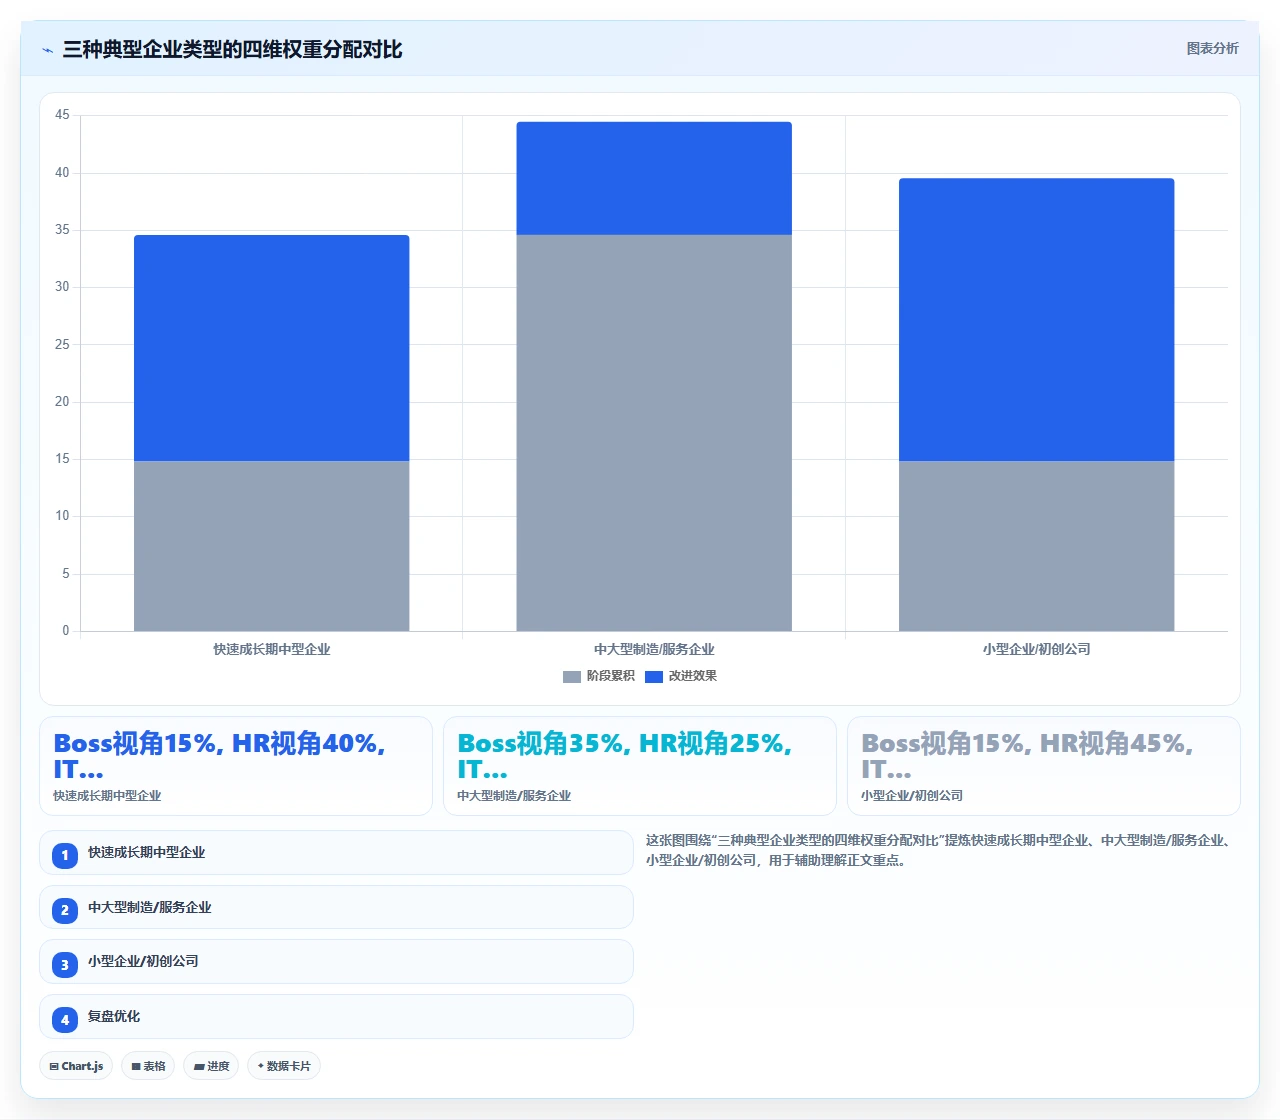Click the number 2 step badge
This screenshot has width=1280, height=1120.
[x=65, y=910]
